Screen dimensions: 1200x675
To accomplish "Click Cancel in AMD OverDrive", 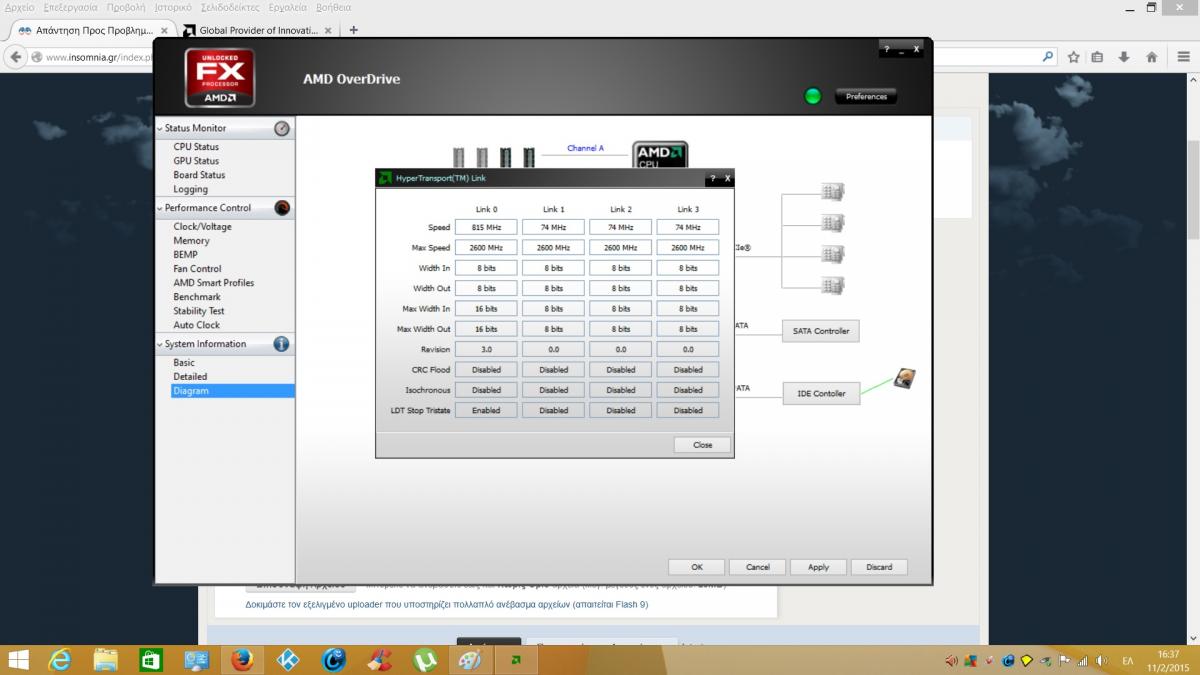I will (757, 567).
